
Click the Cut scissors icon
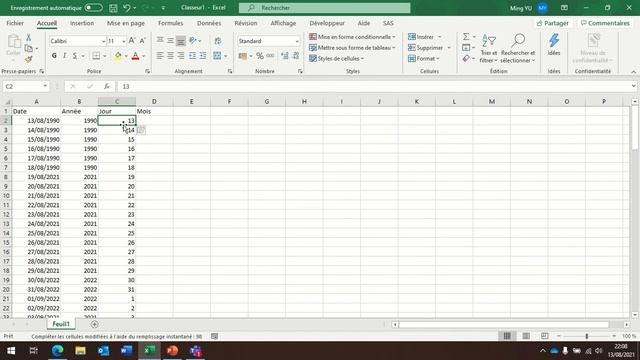click(29, 38)
